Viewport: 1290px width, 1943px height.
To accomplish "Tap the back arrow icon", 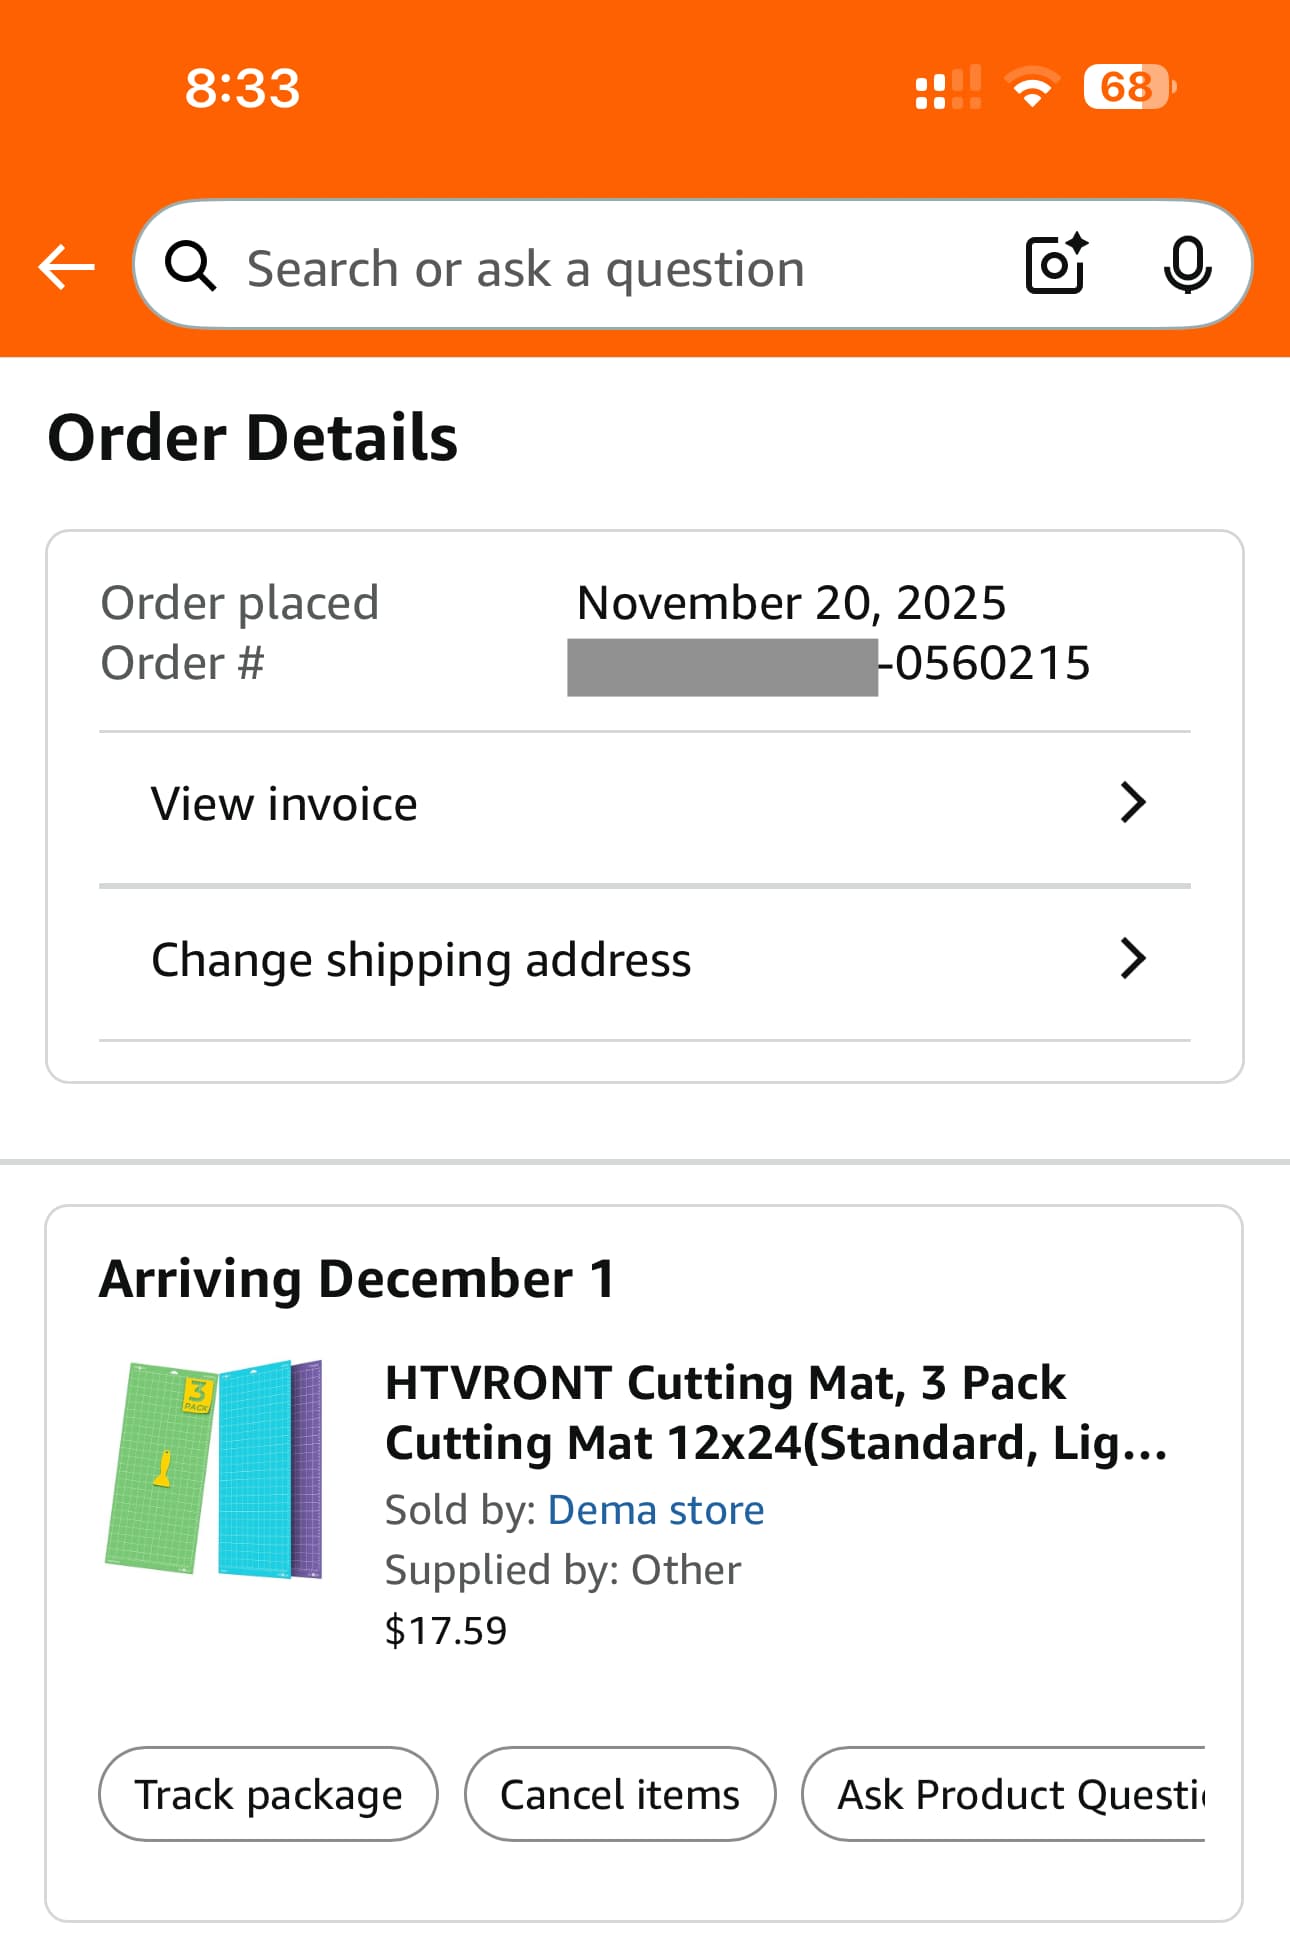I will [x=66, y=267].
